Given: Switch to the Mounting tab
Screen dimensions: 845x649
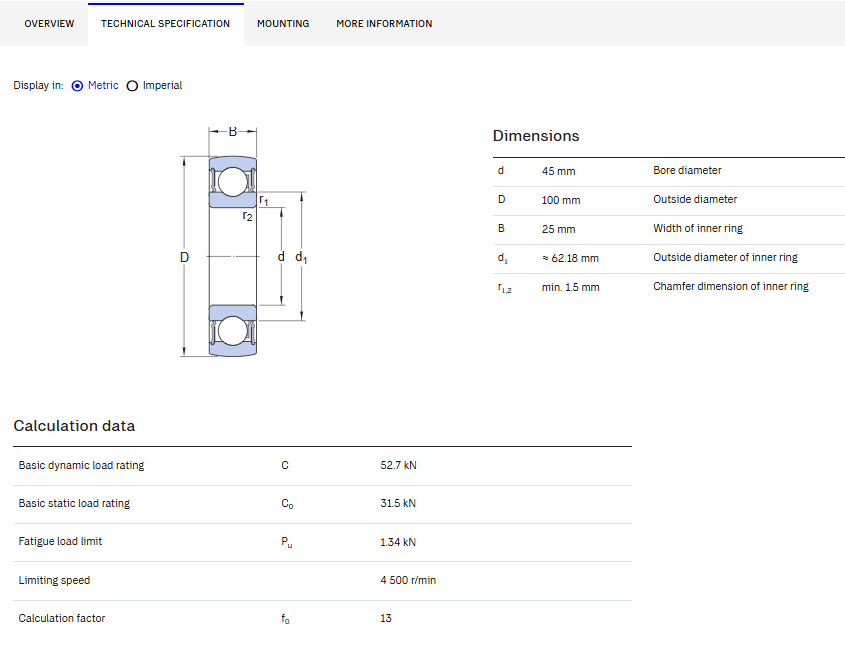Looking at the screenshot, I should [283, 24].
